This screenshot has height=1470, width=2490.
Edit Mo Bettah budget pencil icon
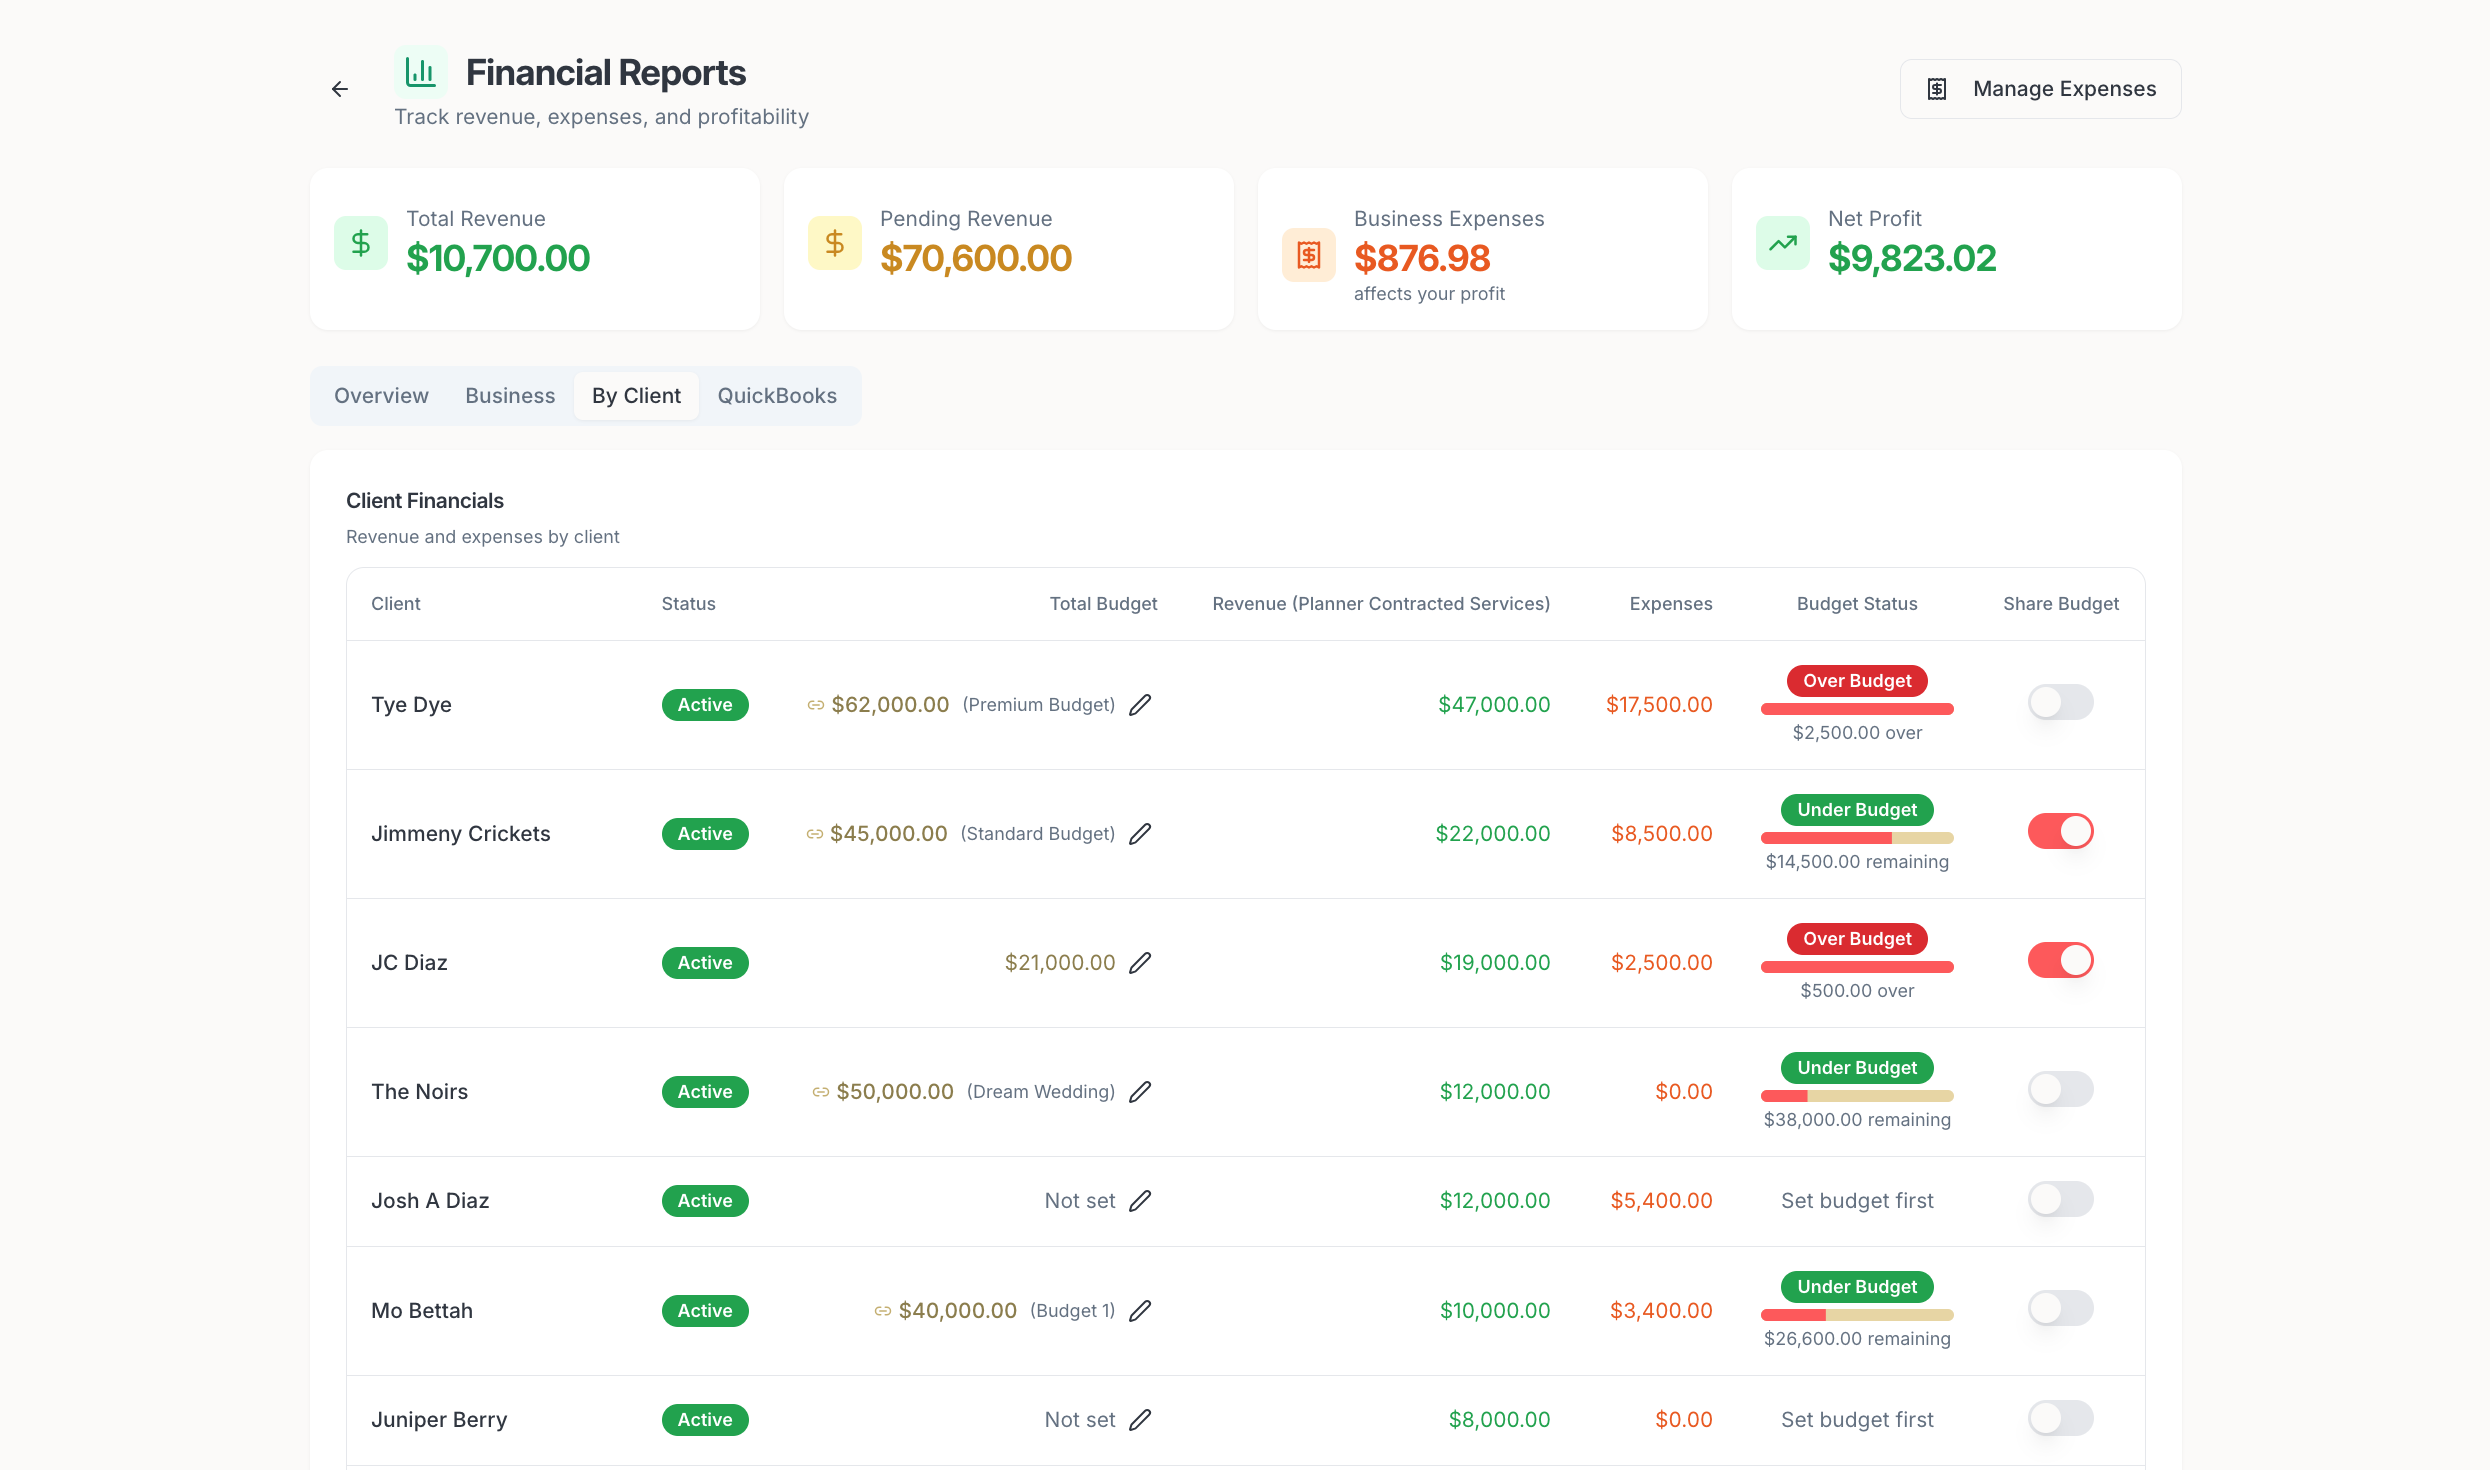click(1140, 1311)
